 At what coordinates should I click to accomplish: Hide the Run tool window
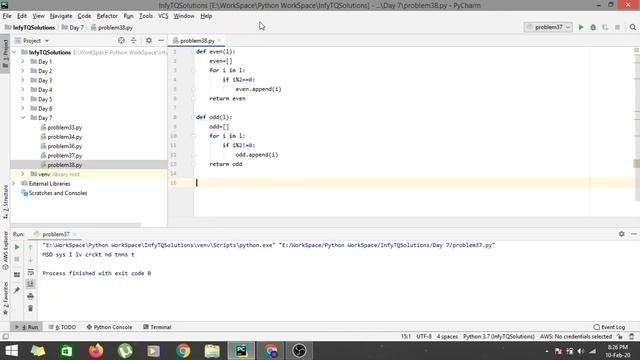pyautogui.click(x=634, y=234)
